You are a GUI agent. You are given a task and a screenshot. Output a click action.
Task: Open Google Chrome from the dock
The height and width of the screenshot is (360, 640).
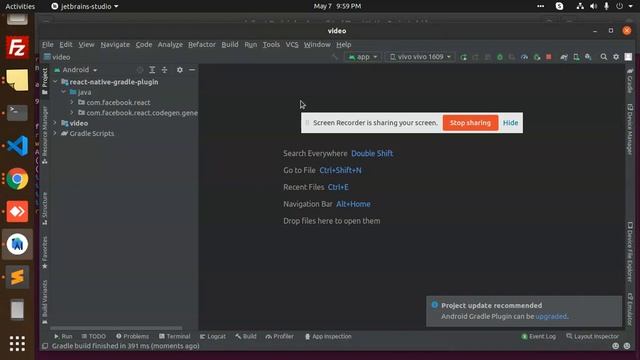pyautogui.click(x=17, y=179)
